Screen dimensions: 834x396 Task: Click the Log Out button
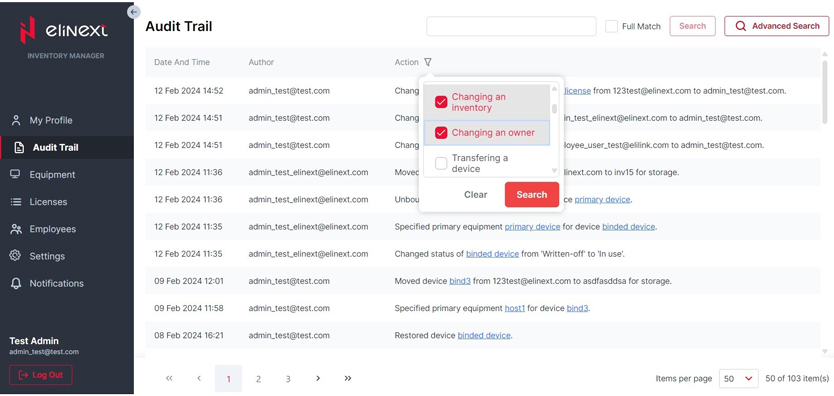(x=41, y=375)
